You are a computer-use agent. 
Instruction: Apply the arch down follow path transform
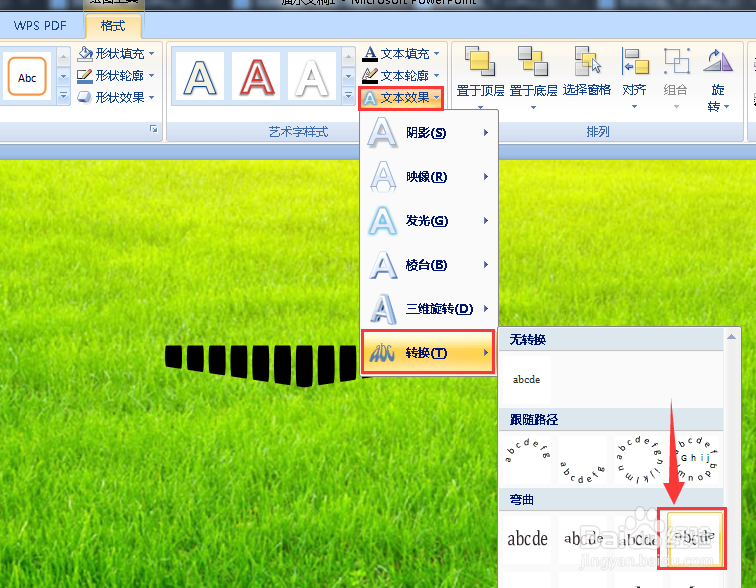[582, 459]
